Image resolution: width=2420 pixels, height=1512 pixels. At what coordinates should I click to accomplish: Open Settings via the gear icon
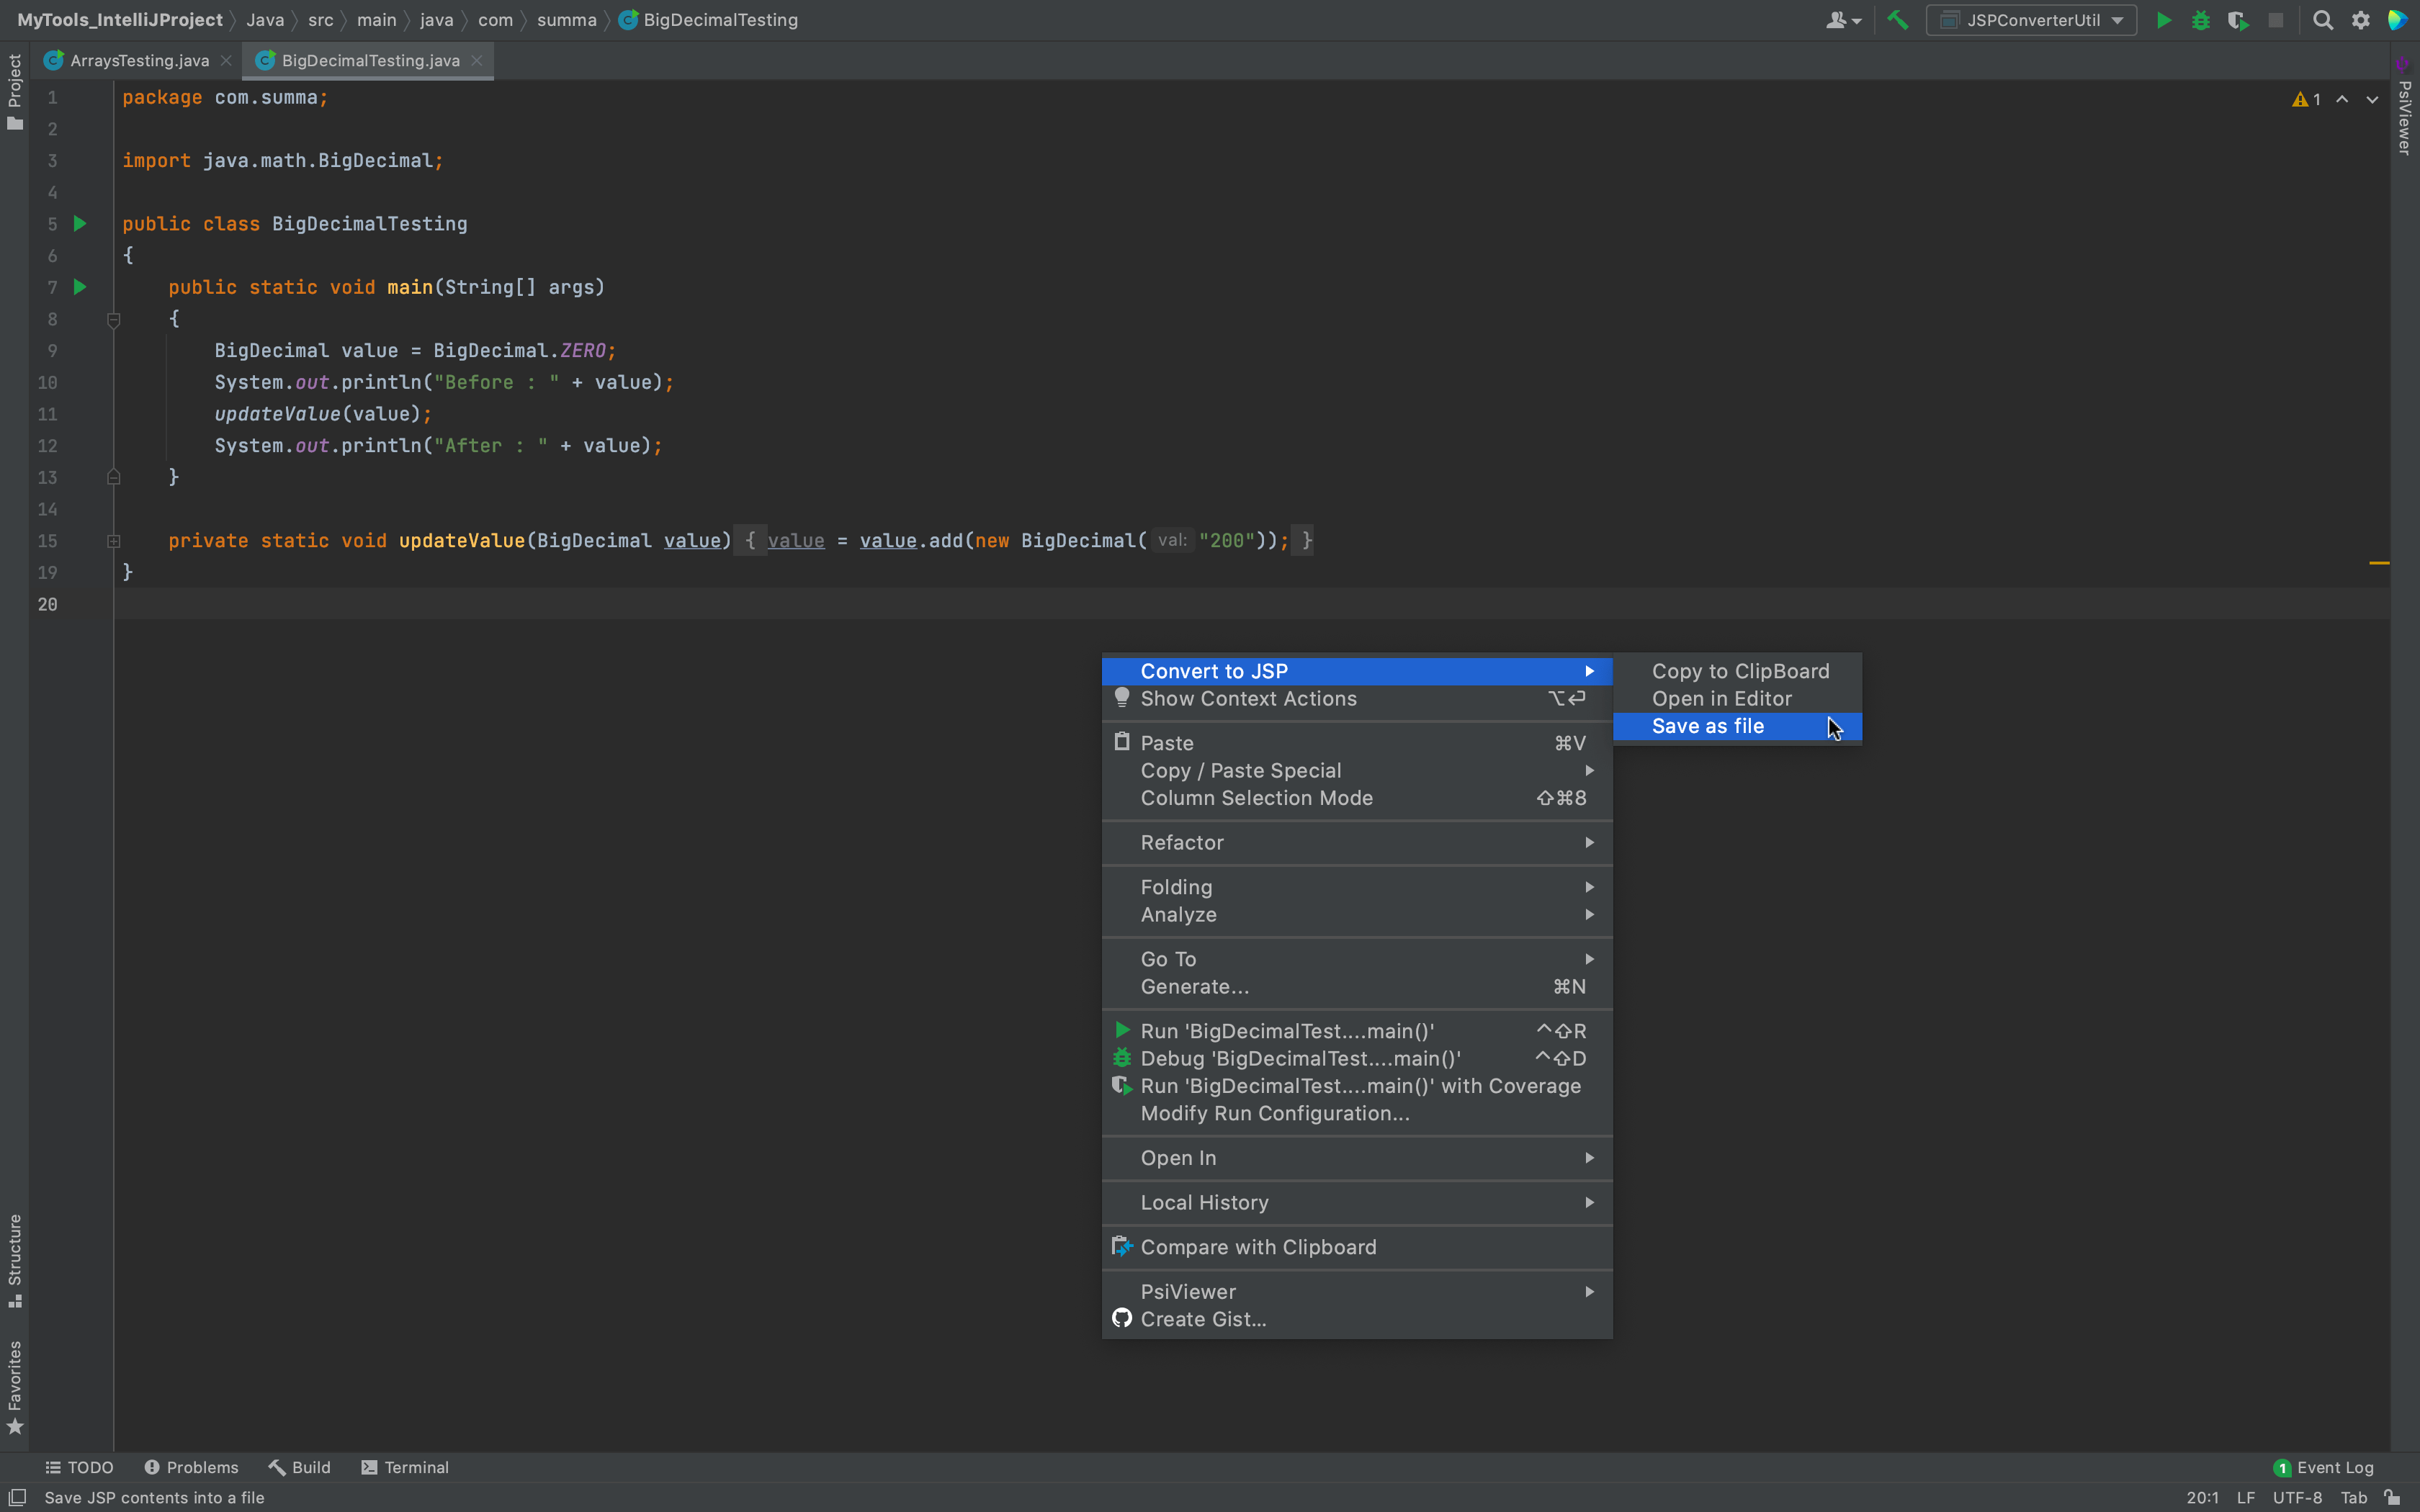(2360, 19)
